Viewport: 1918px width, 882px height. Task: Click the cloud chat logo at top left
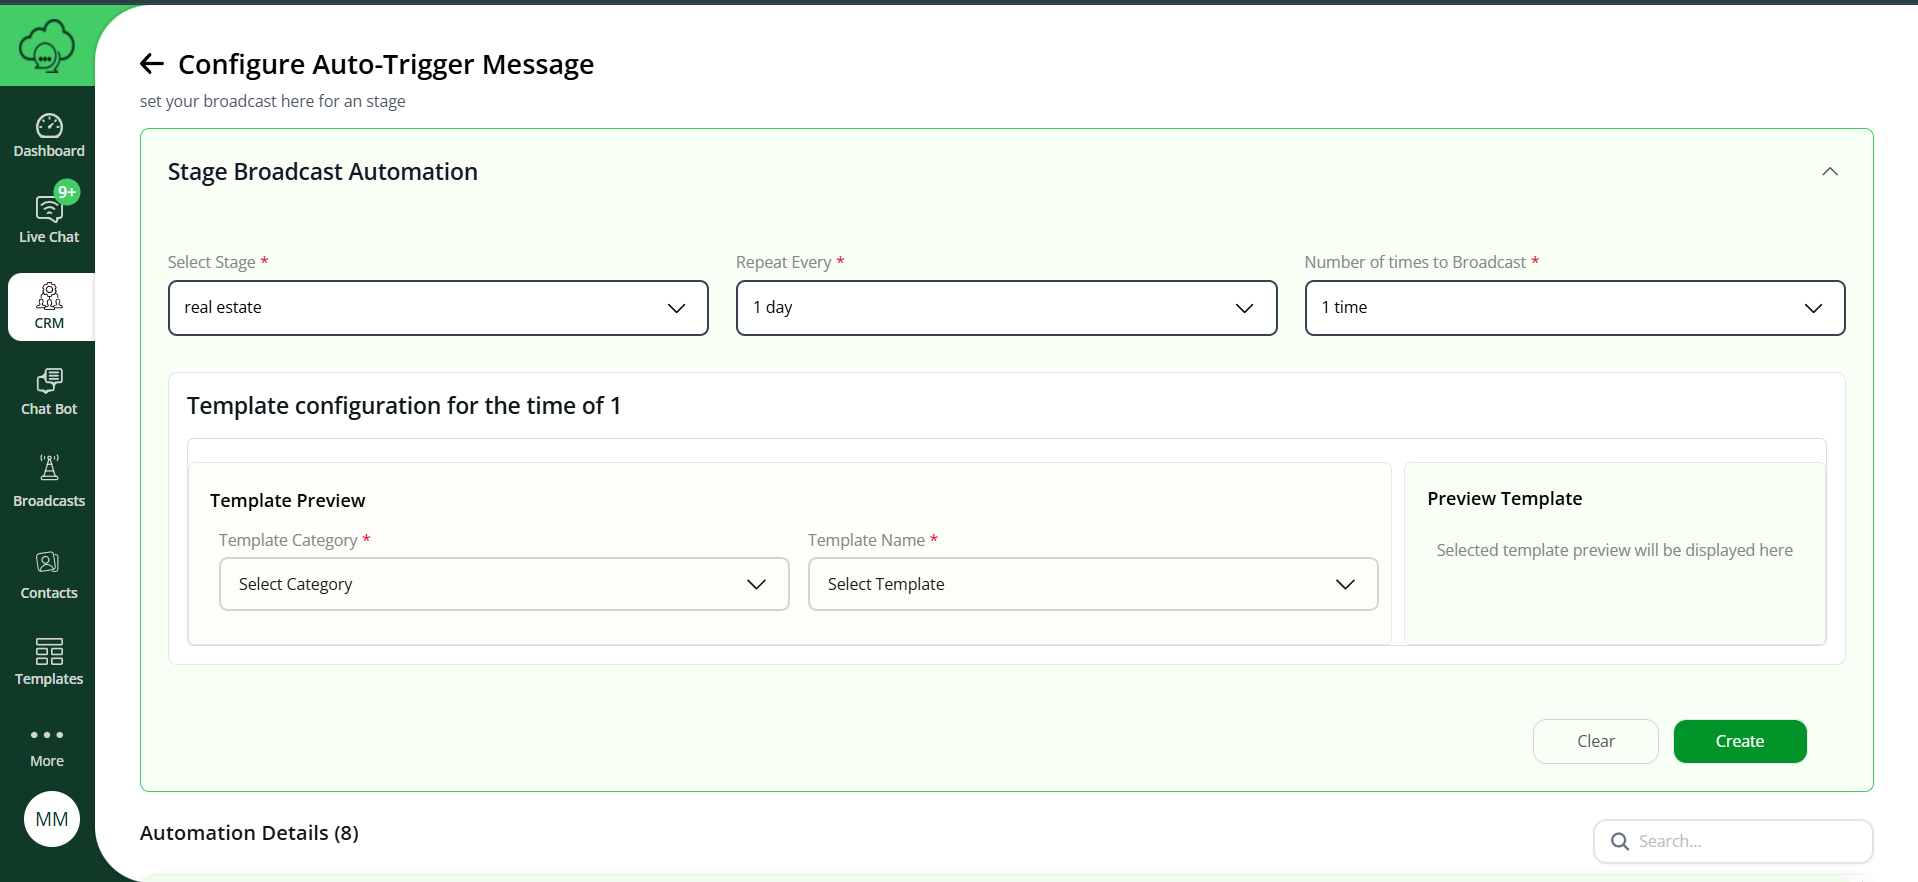(x=47, y=45)
